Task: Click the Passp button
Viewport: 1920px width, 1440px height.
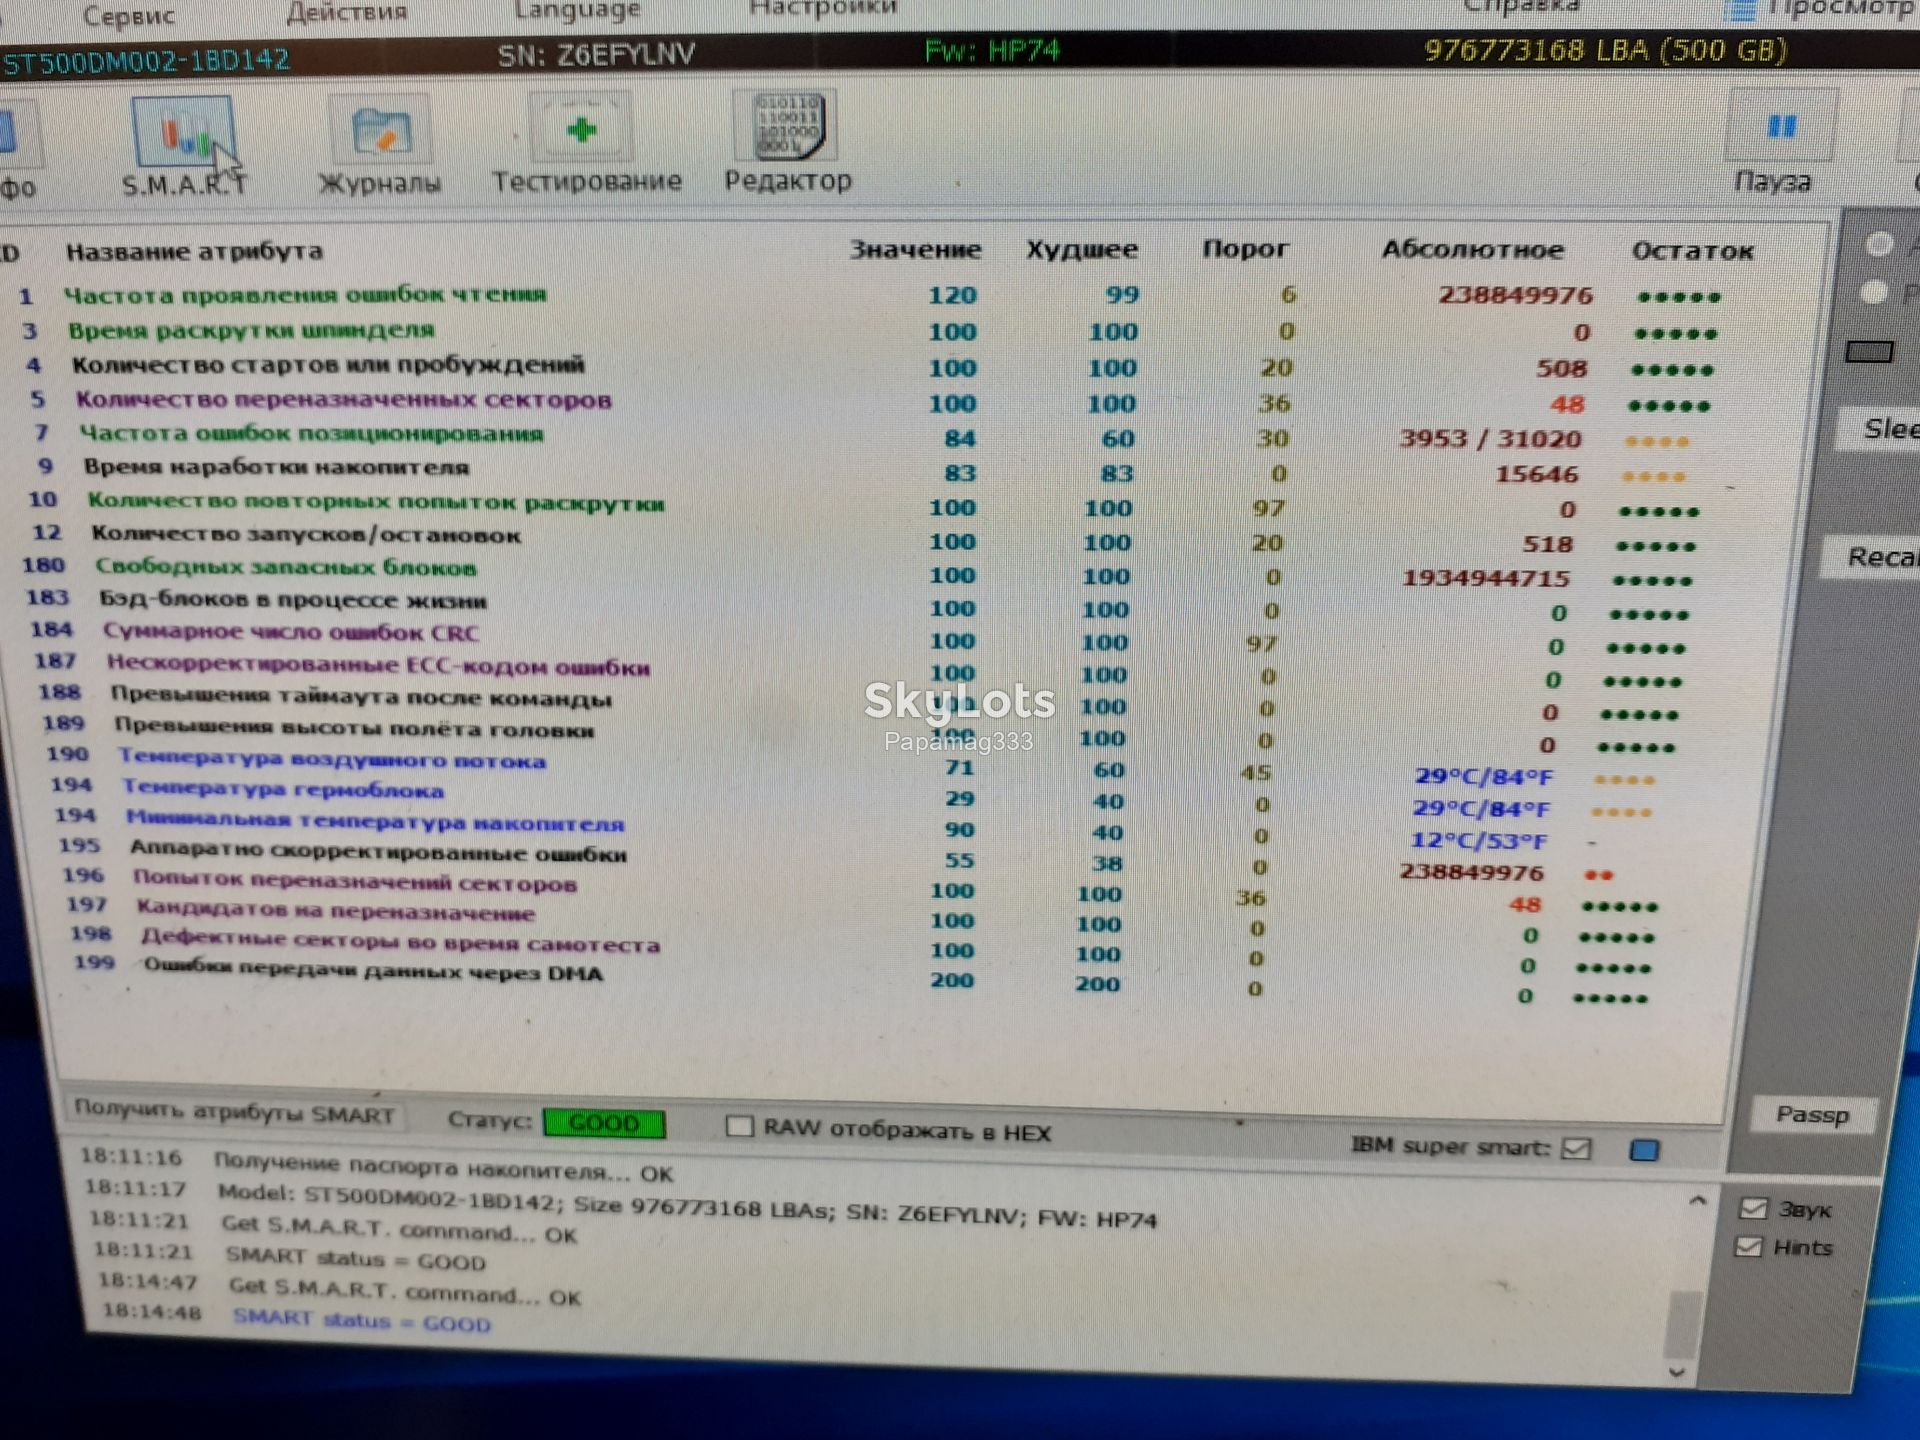Action: (x=1812, y=1115)
